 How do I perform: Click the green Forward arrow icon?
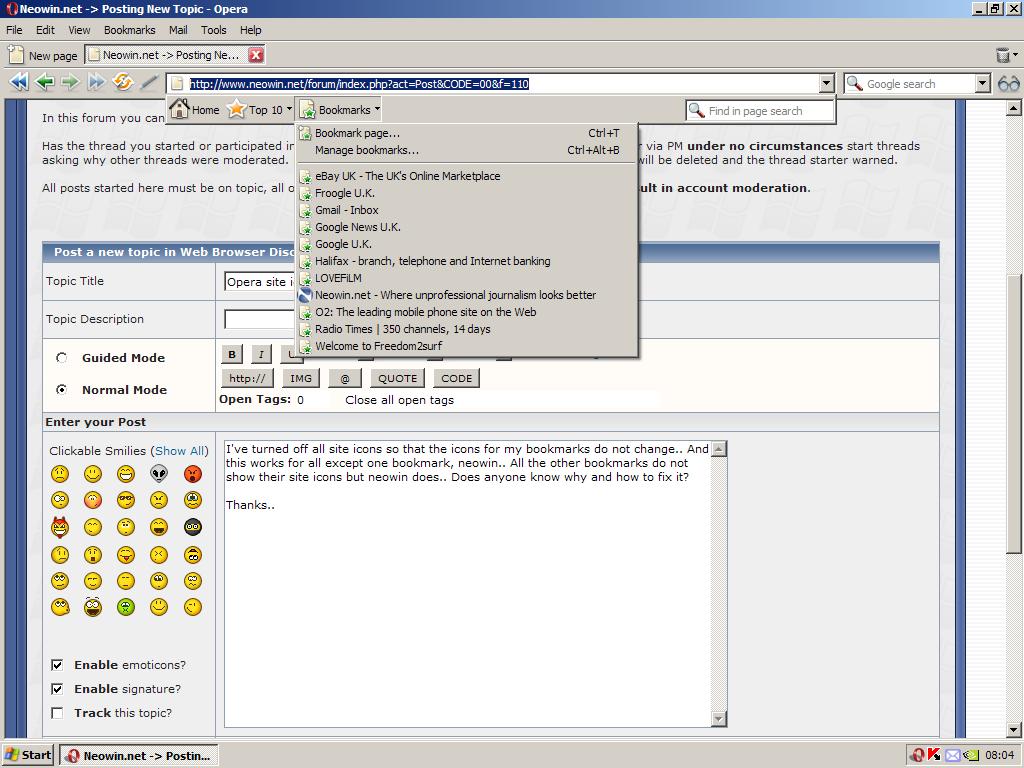(70, 82)
